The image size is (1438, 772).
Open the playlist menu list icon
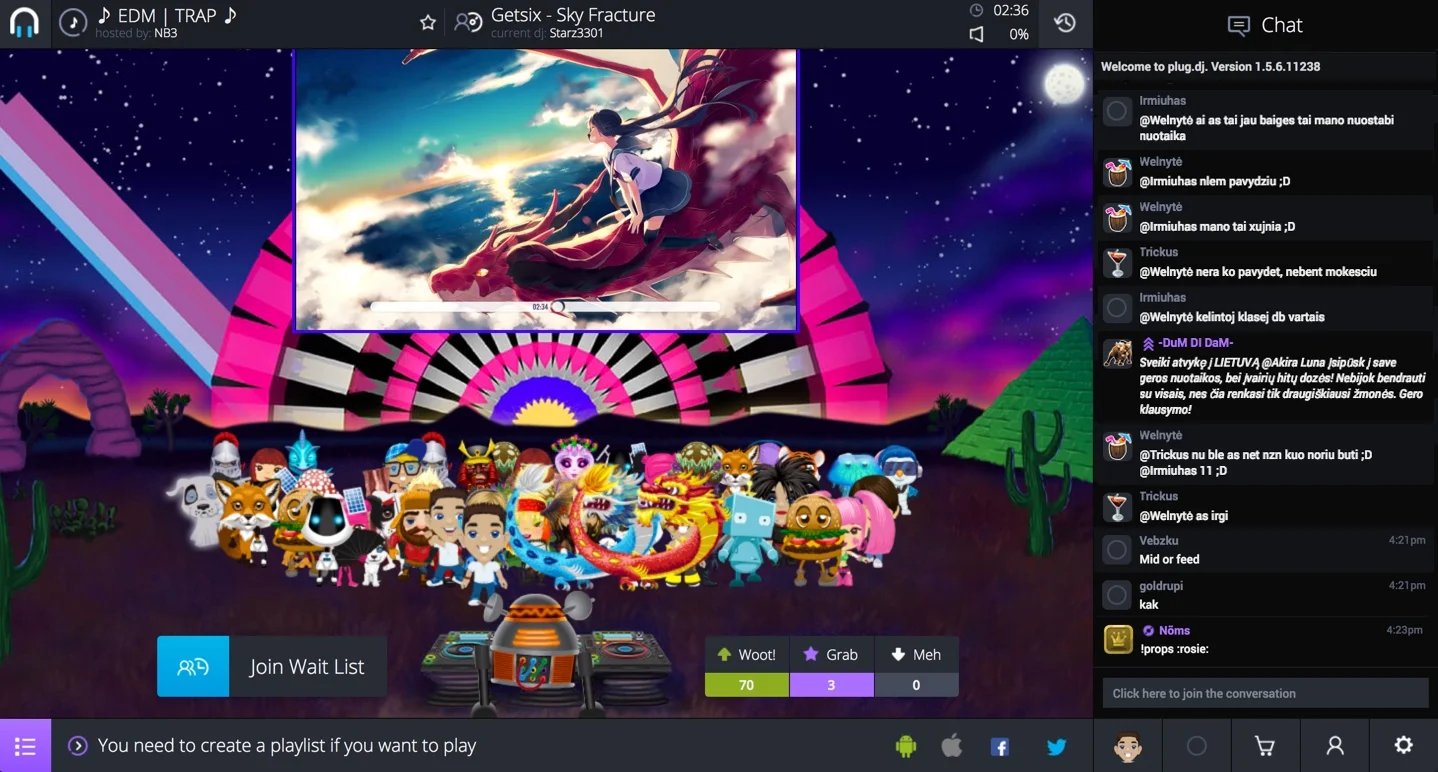click(25, 746)
